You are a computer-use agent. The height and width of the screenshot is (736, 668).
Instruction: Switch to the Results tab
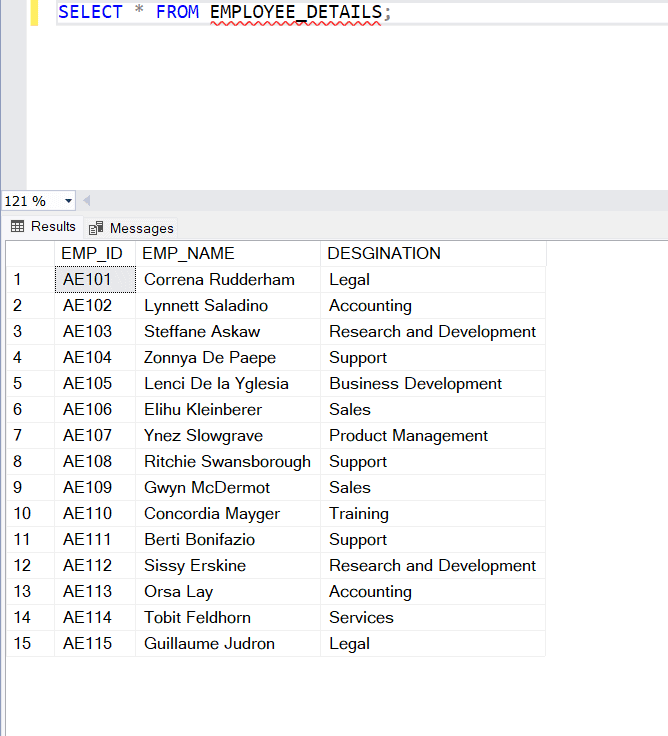(x=43, y=227)
